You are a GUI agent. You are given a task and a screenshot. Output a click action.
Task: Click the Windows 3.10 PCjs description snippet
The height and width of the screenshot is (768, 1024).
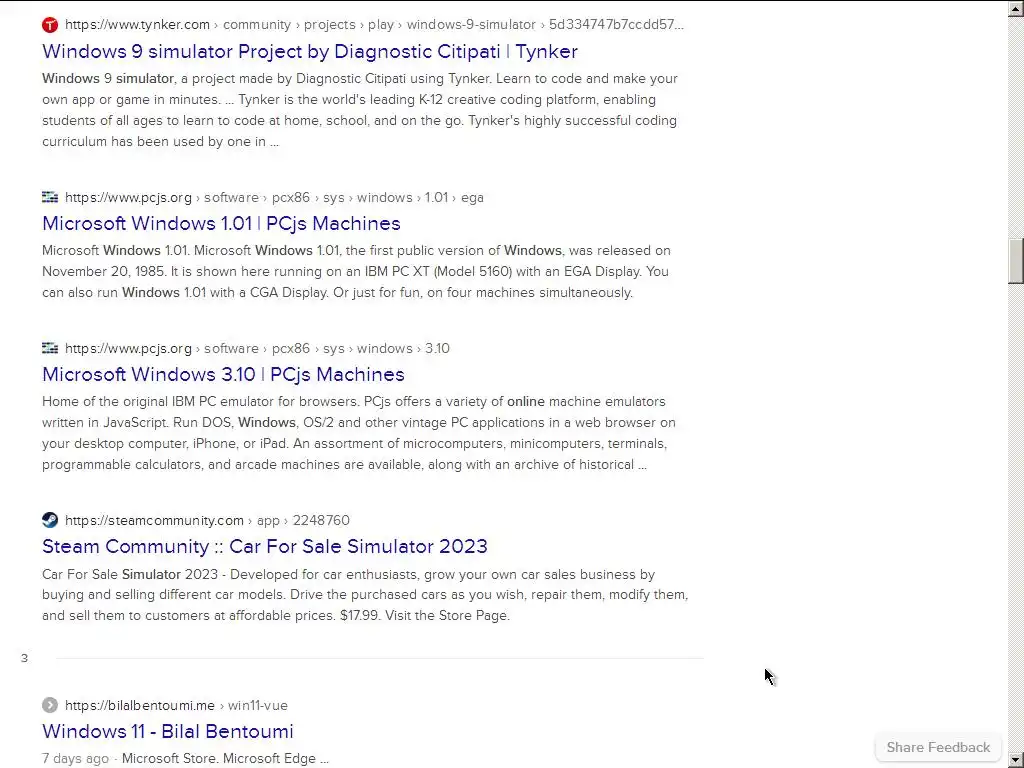pyautogui.click(x=359, y=433)
